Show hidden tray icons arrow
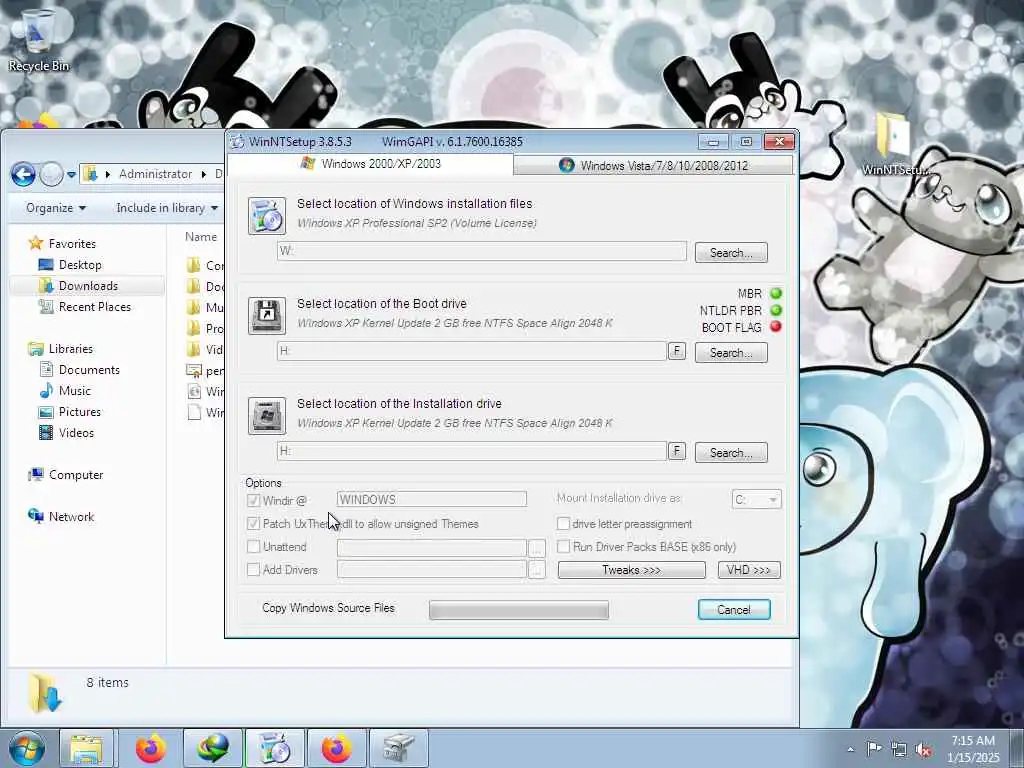Viewport: 1024px width, 768px height. [850, 749]
